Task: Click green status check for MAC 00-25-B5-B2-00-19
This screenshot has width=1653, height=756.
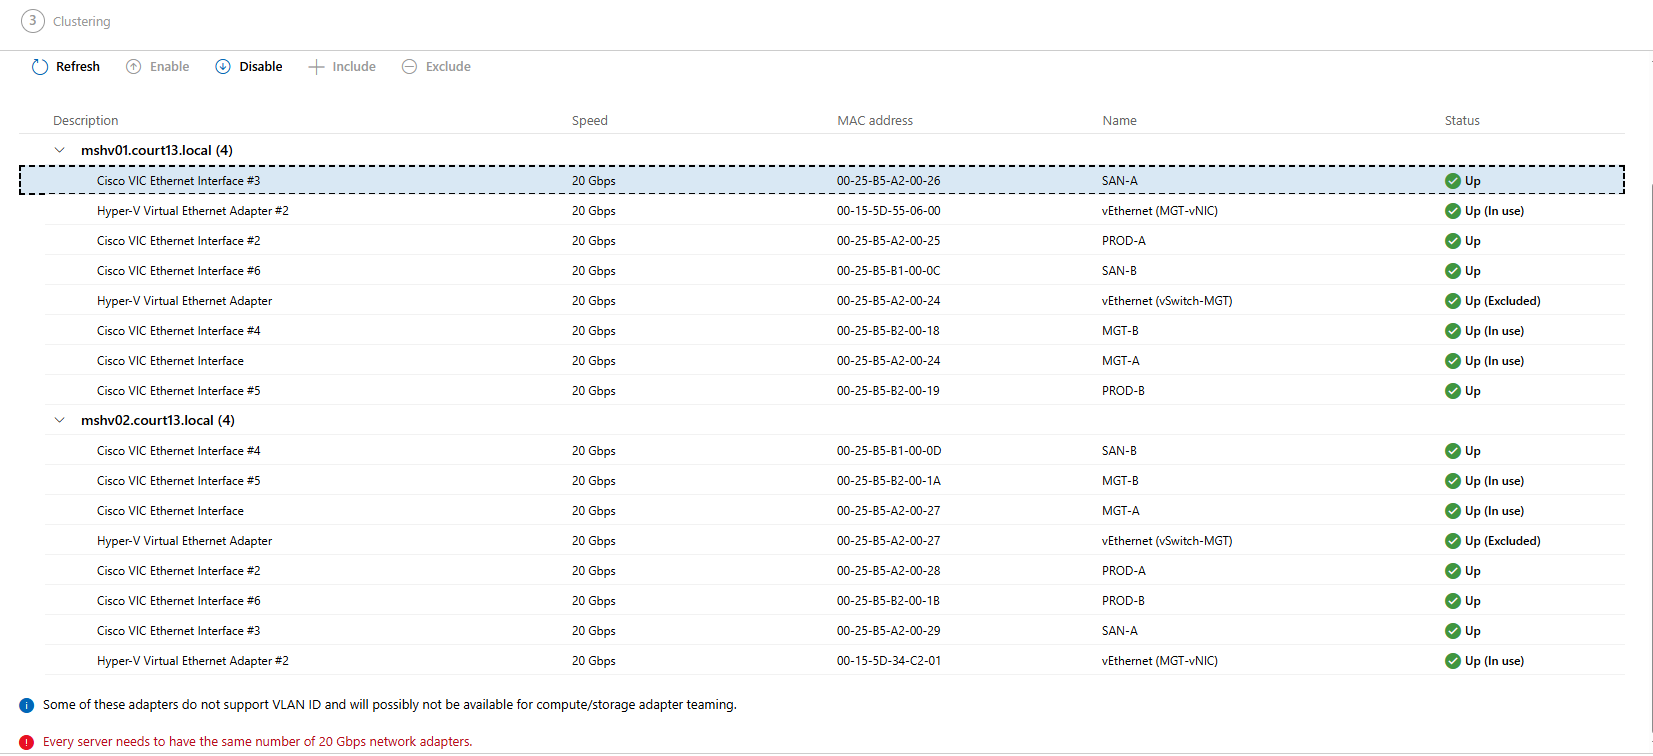Action: pos(1453,391)
